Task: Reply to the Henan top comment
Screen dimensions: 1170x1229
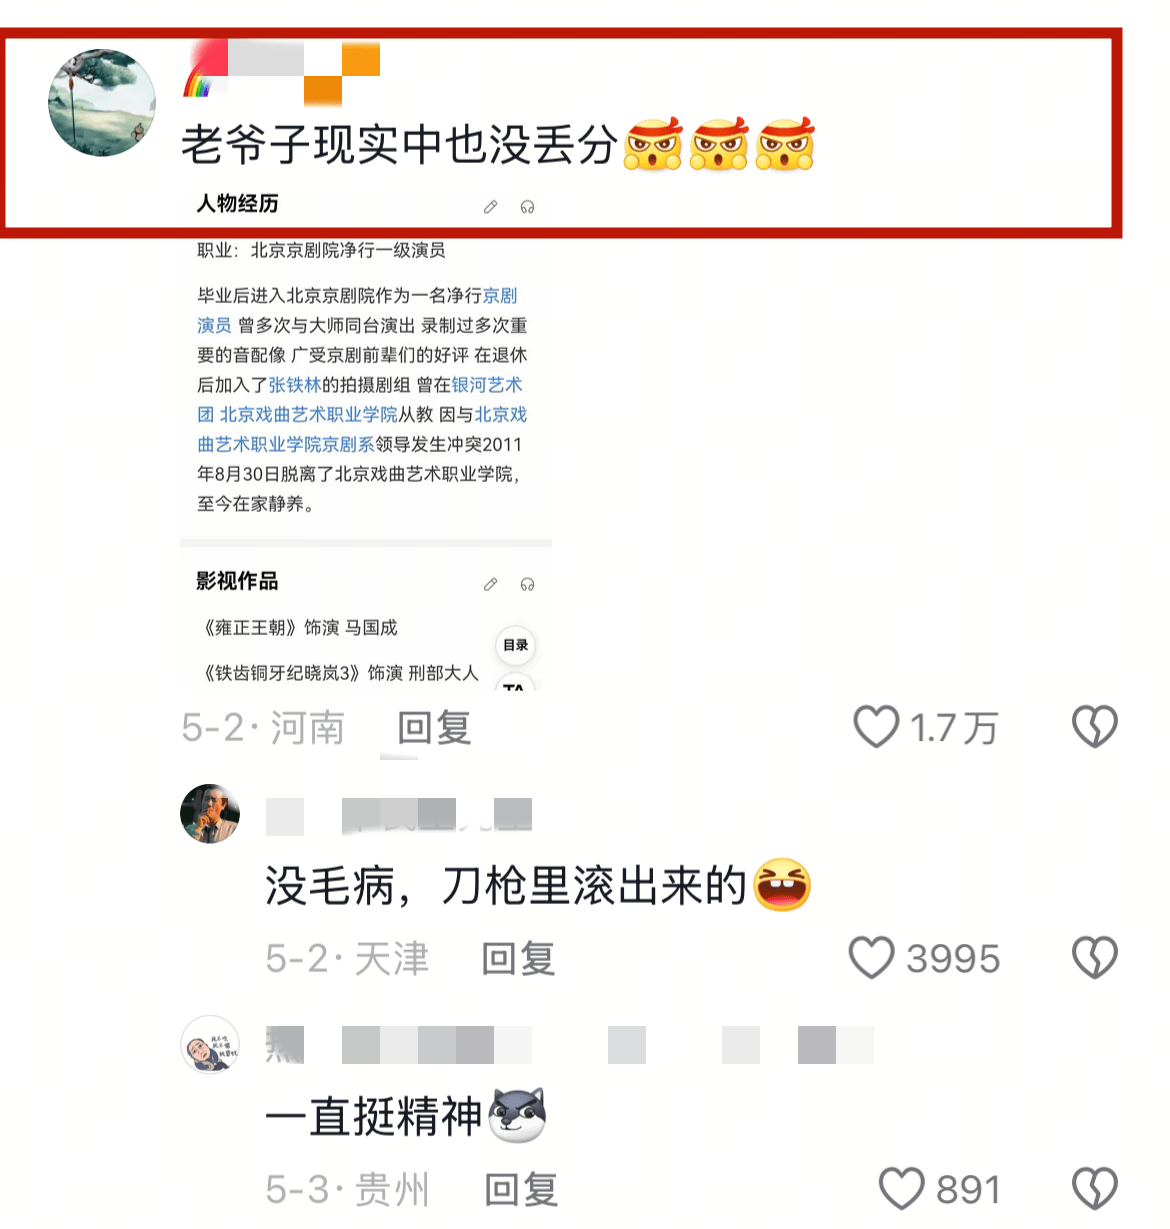Action: (x=434, y=728)
